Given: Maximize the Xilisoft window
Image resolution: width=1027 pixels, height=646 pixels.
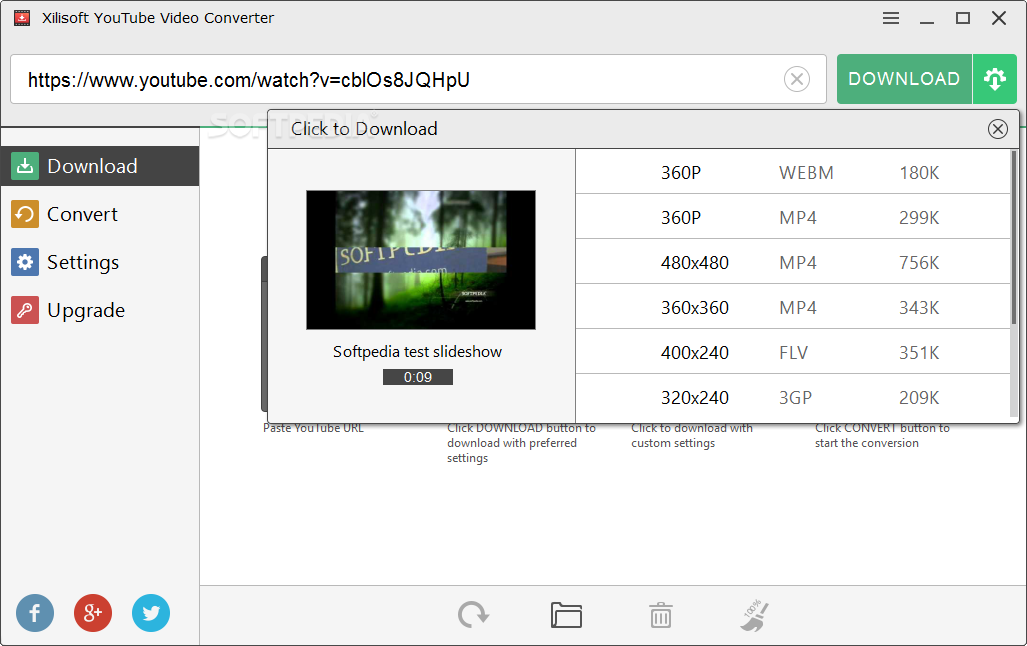Looking at the screenshot, I should click(963, 18).
